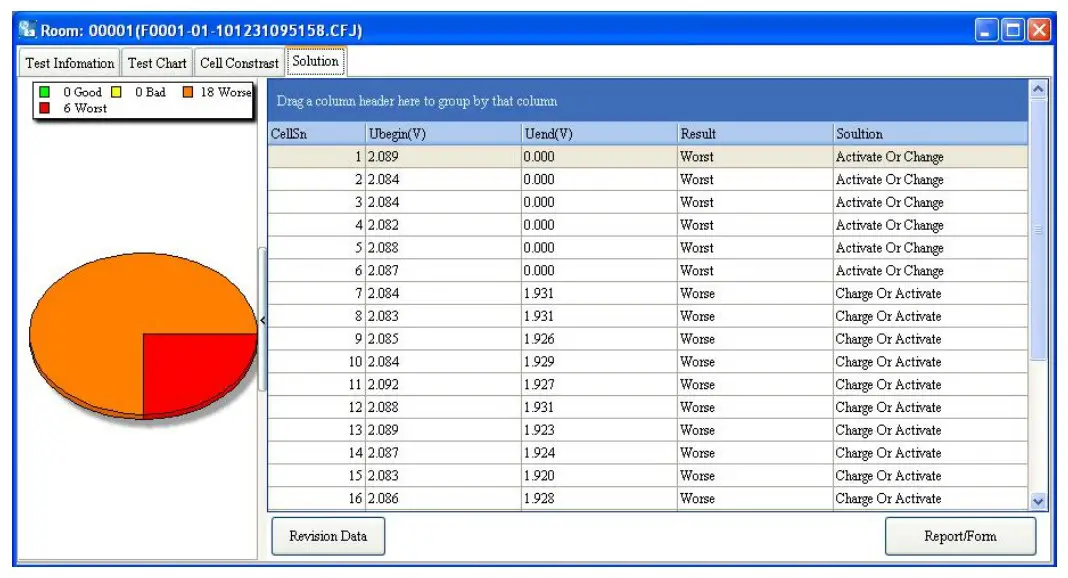
Task: Sort by the Soultion column header
Action: [930, 134]
